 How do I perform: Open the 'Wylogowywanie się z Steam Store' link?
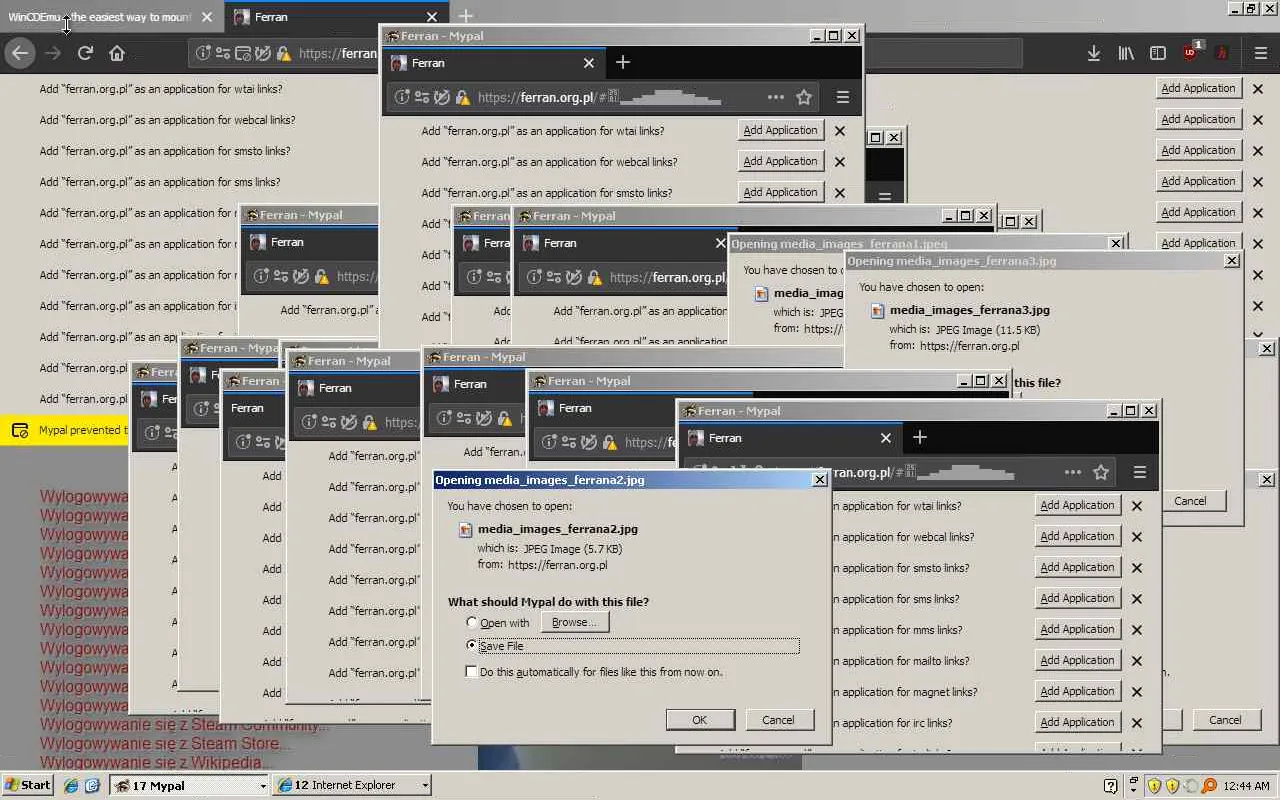166,744
